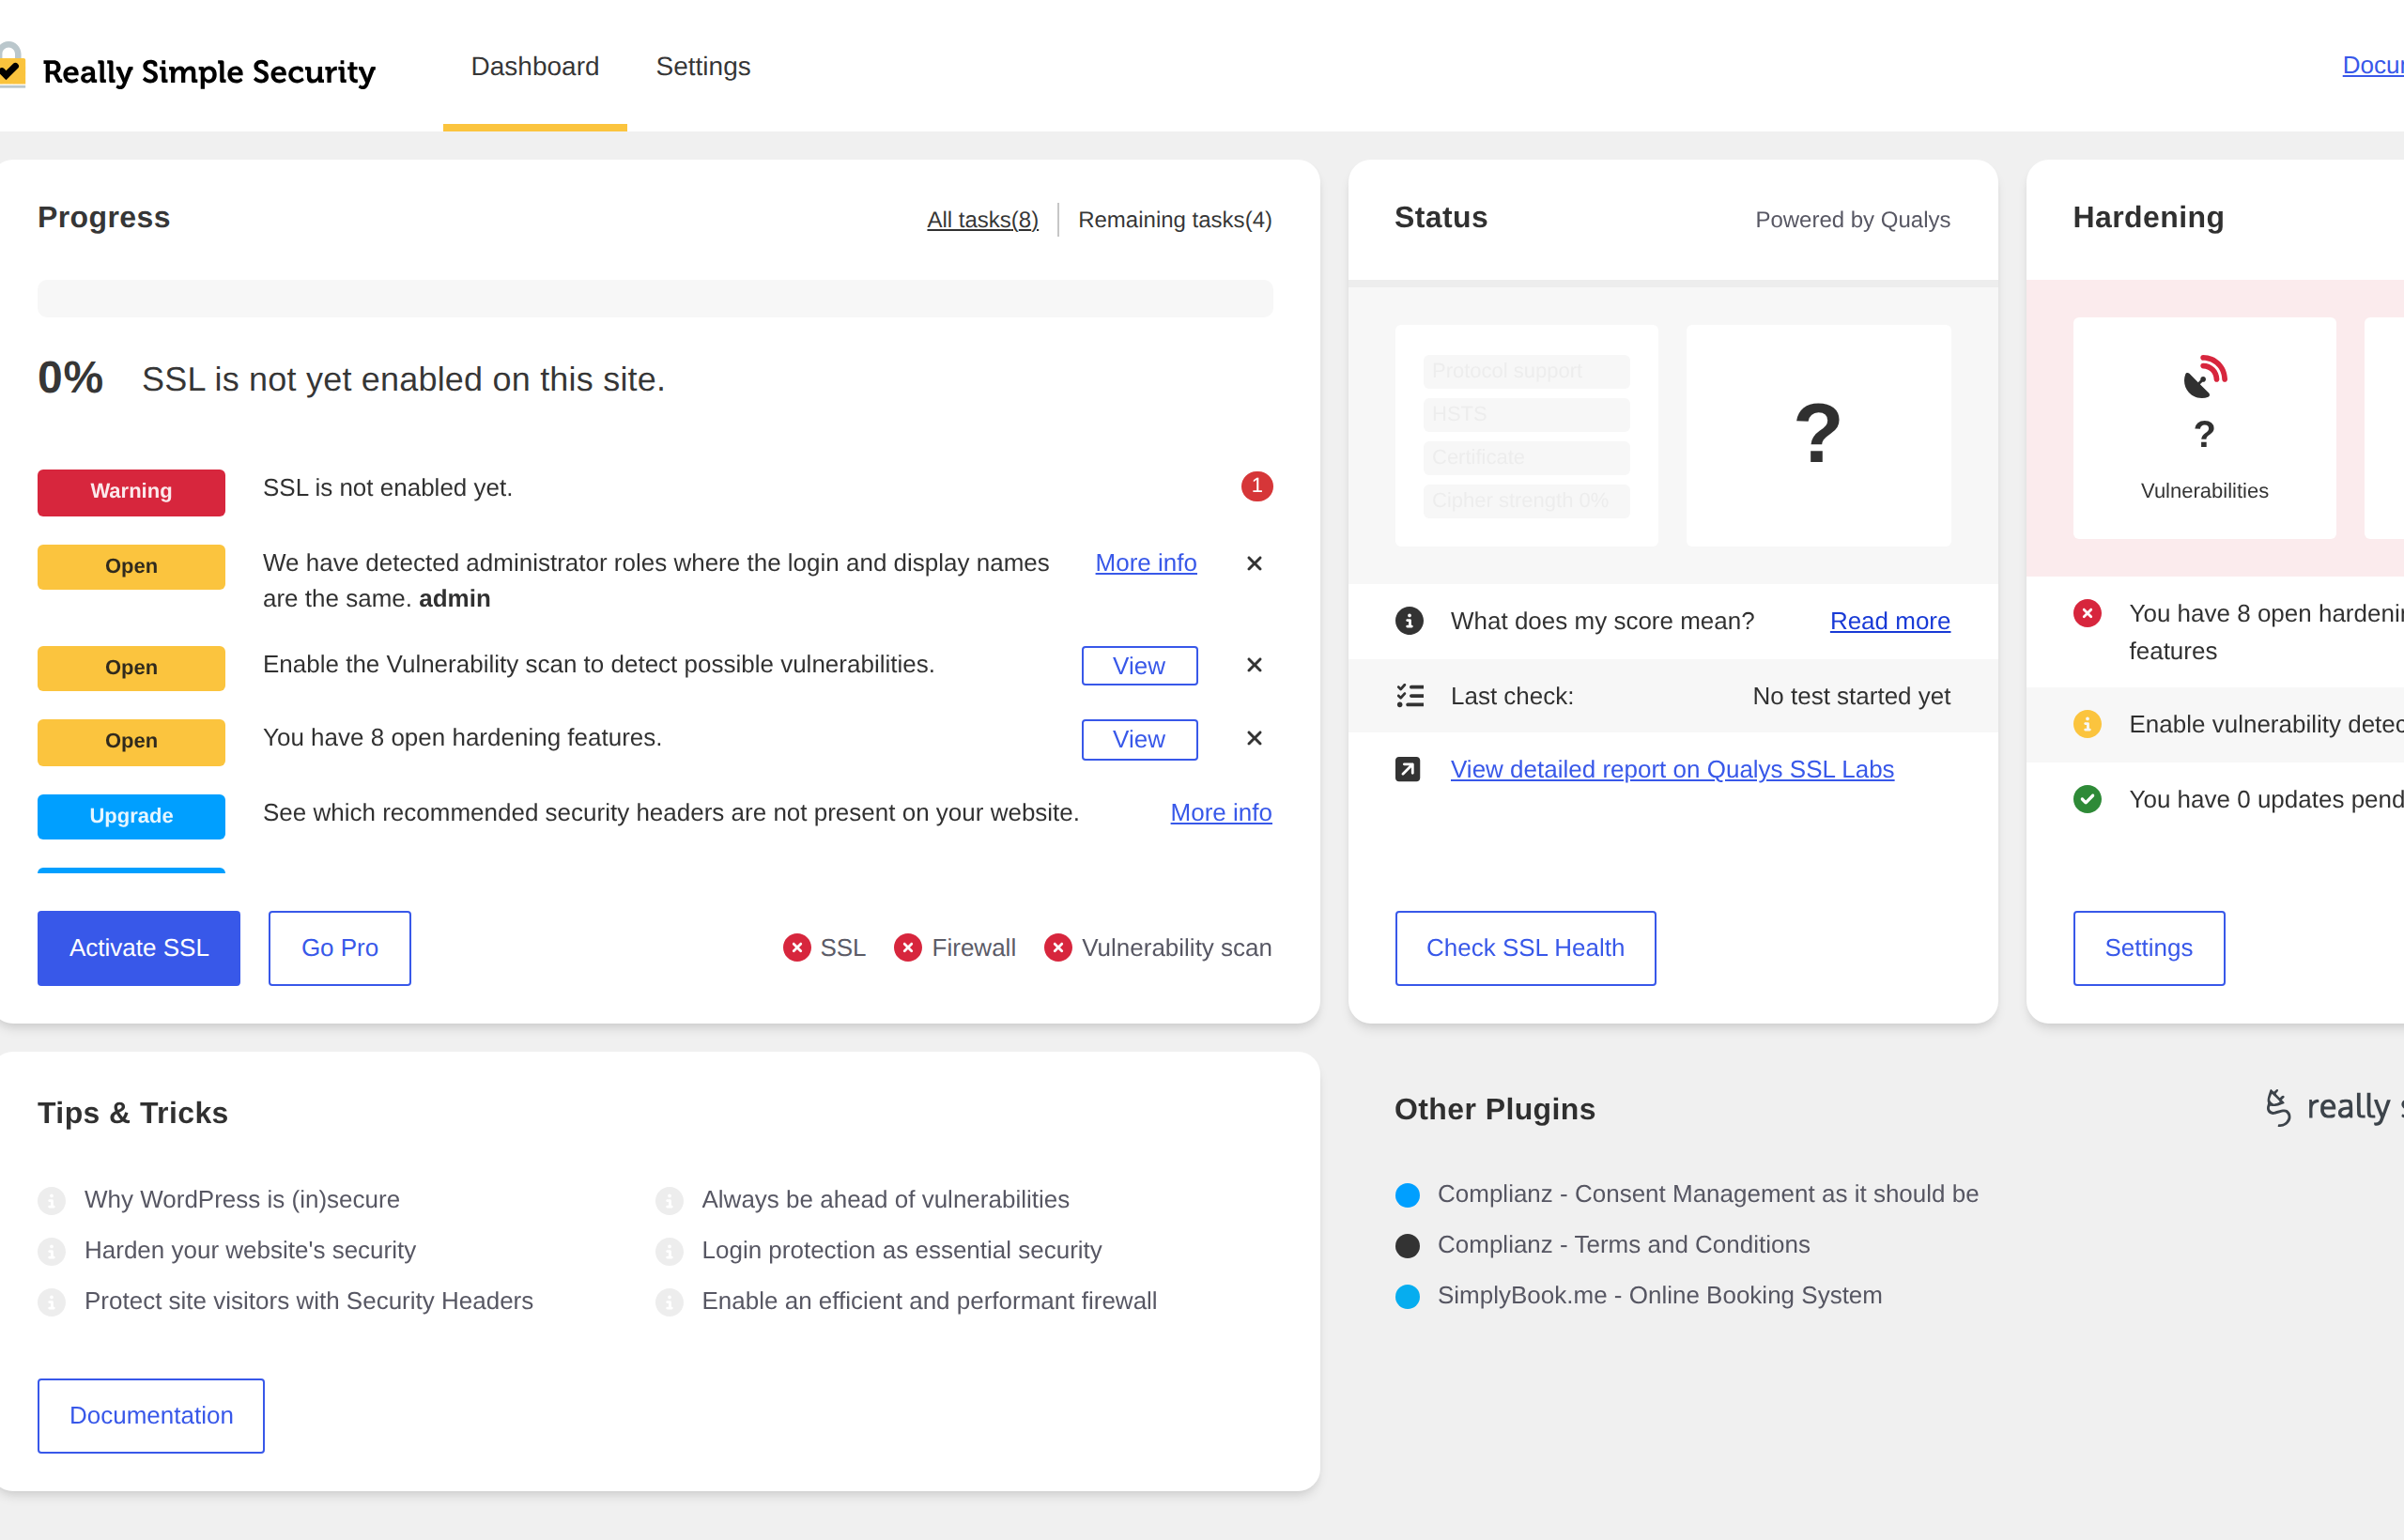Viewport: 2404px width, 1540px height.
Task: Open More info for administrator roles task
Action: click(1146, 563)
